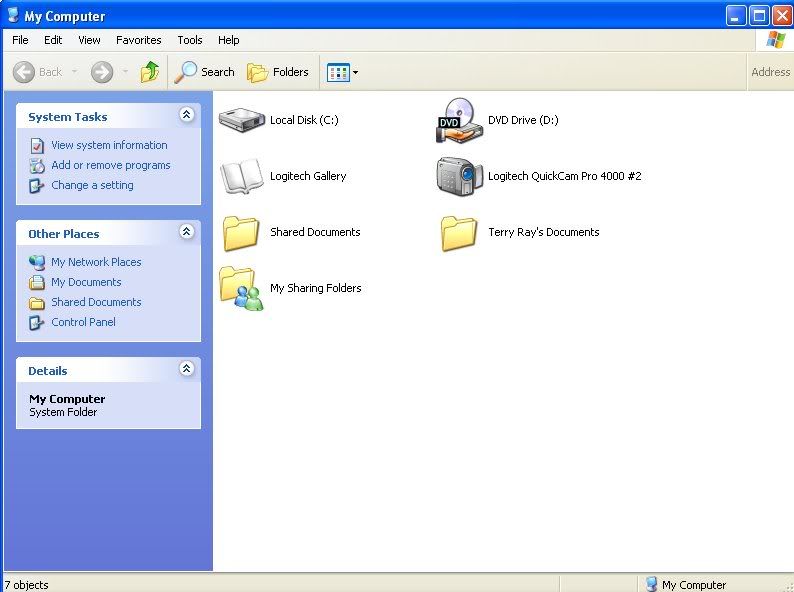The width and height of the screenshot is (794, 592).
Task: Open the DVD Drive (D:) icon
Action: (x=458, y=120)
